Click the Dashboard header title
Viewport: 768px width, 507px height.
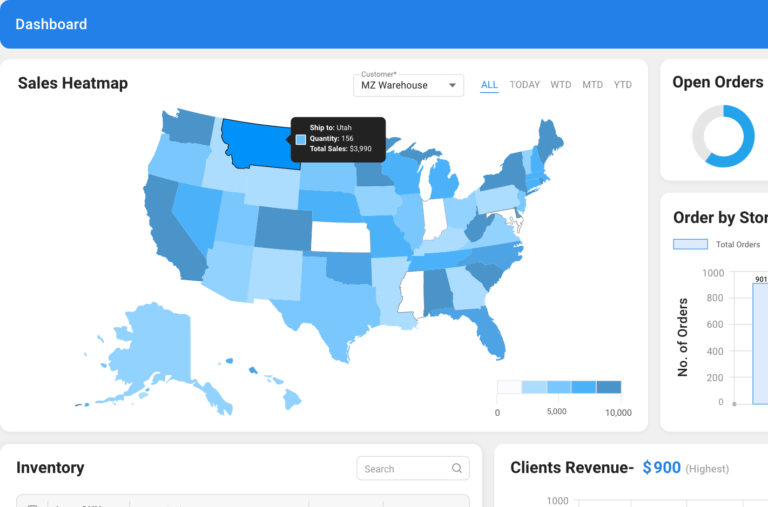pos(51,24)
